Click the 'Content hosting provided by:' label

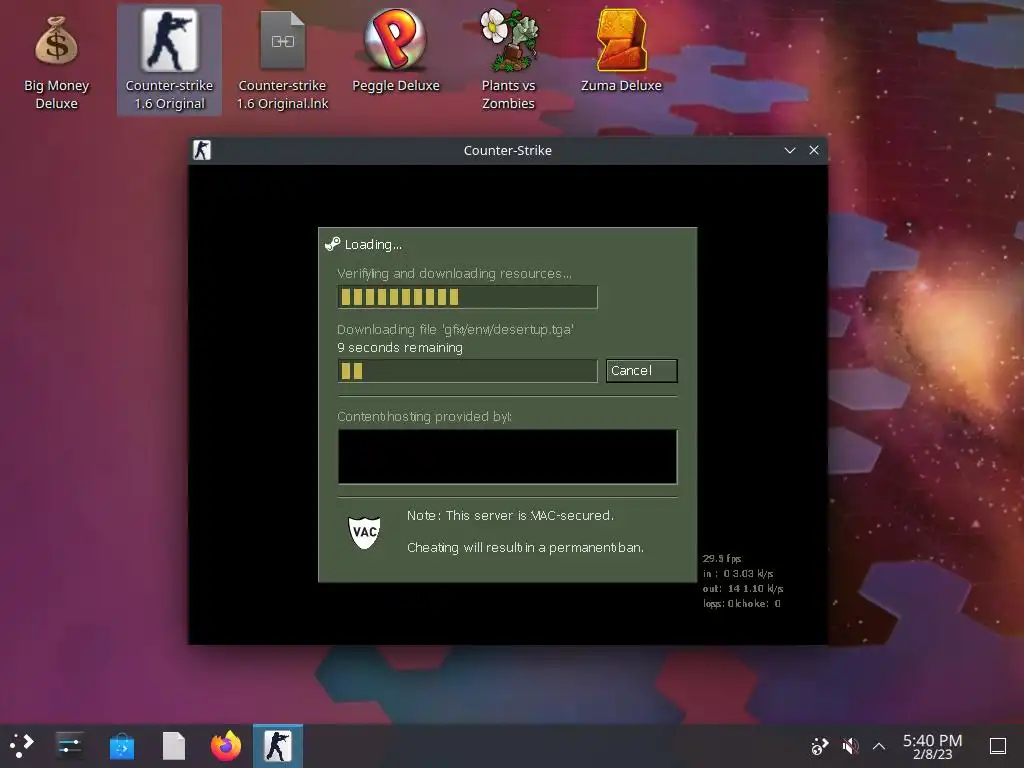tap(424, 417)
